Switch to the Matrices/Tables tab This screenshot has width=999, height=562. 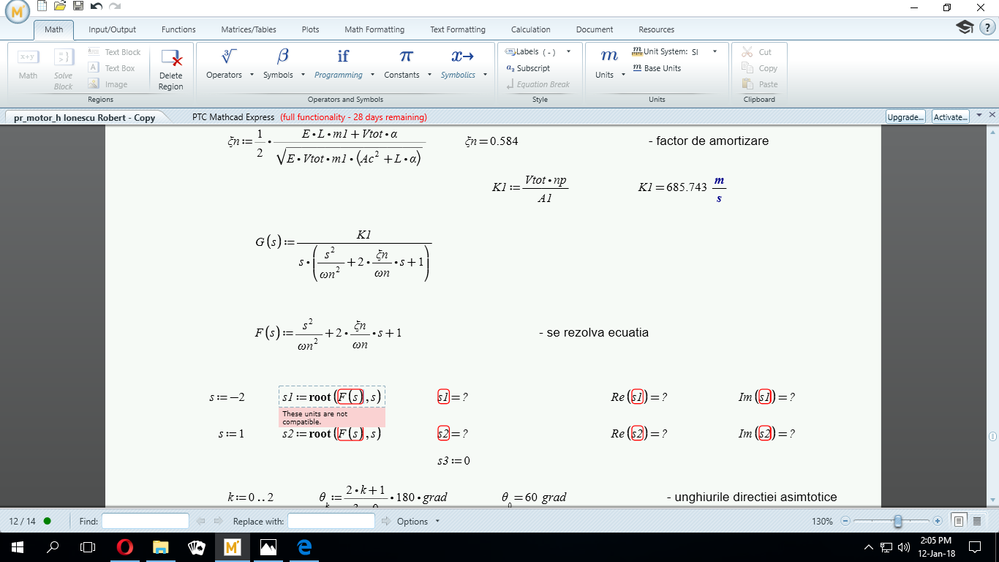[x=250, y=30]
